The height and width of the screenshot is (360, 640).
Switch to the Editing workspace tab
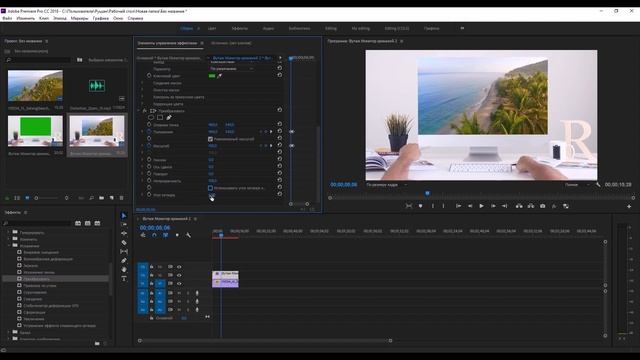(x=331, y=29)
